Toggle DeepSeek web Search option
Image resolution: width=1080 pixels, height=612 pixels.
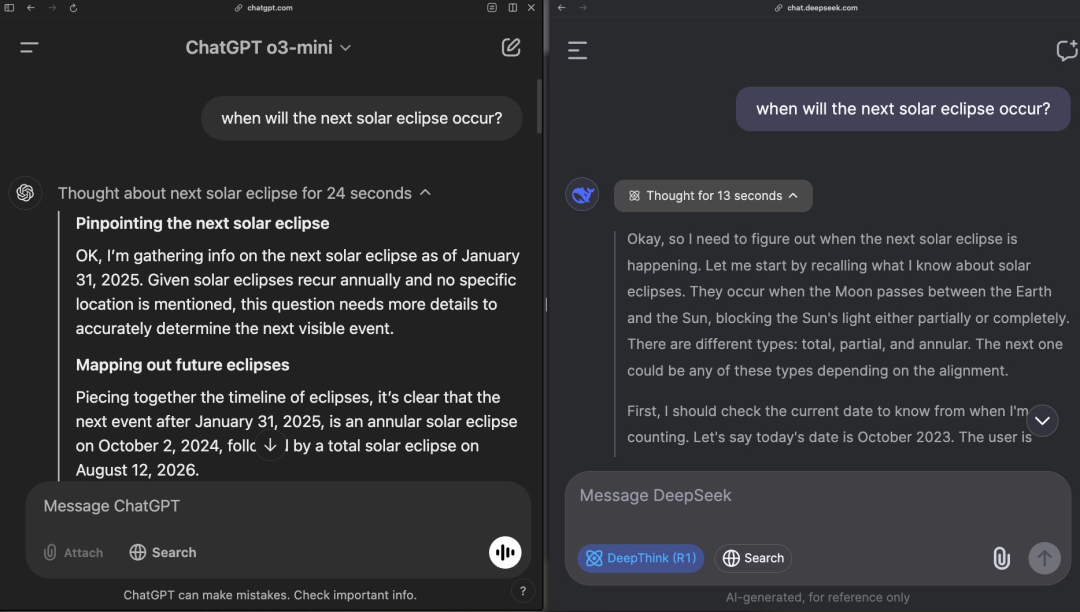click(x=753, y=558)
